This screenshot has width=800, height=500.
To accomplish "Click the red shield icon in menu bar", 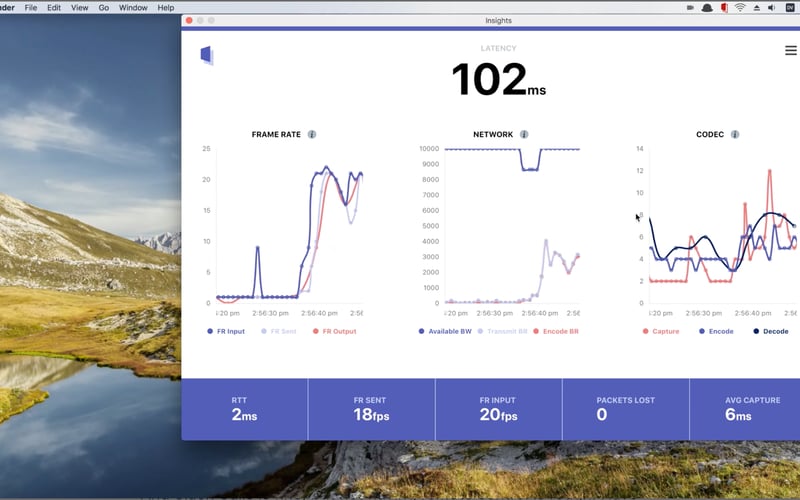I will (x=723, y=8).
